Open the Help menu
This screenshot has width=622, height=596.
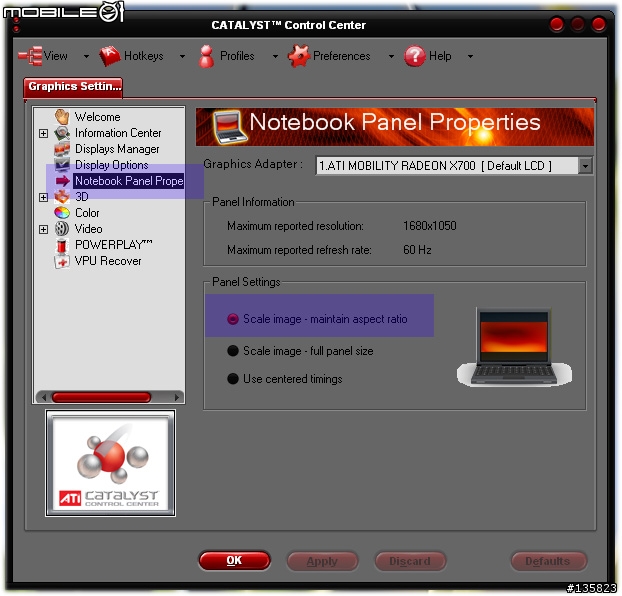tap(440, 56)
